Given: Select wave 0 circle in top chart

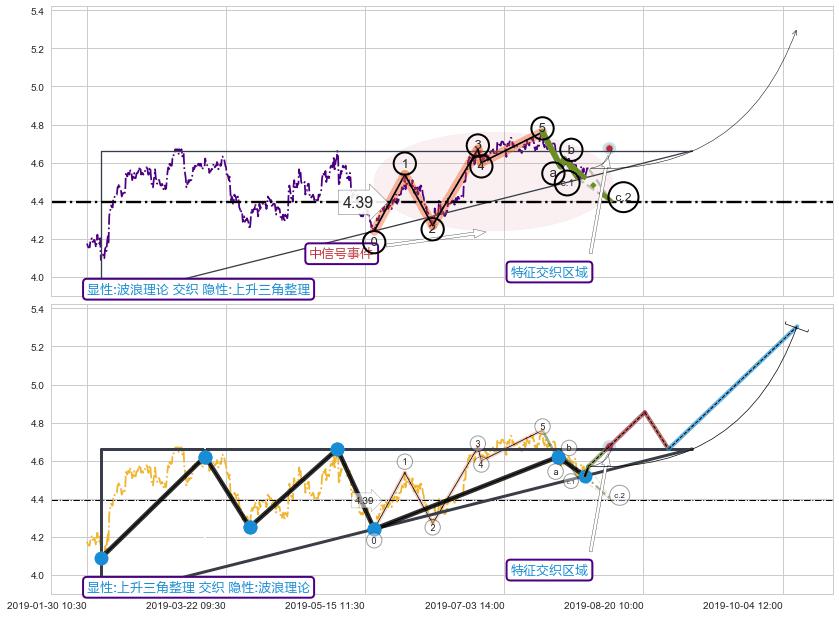Looking at the screenshot, I should point(374,241).
